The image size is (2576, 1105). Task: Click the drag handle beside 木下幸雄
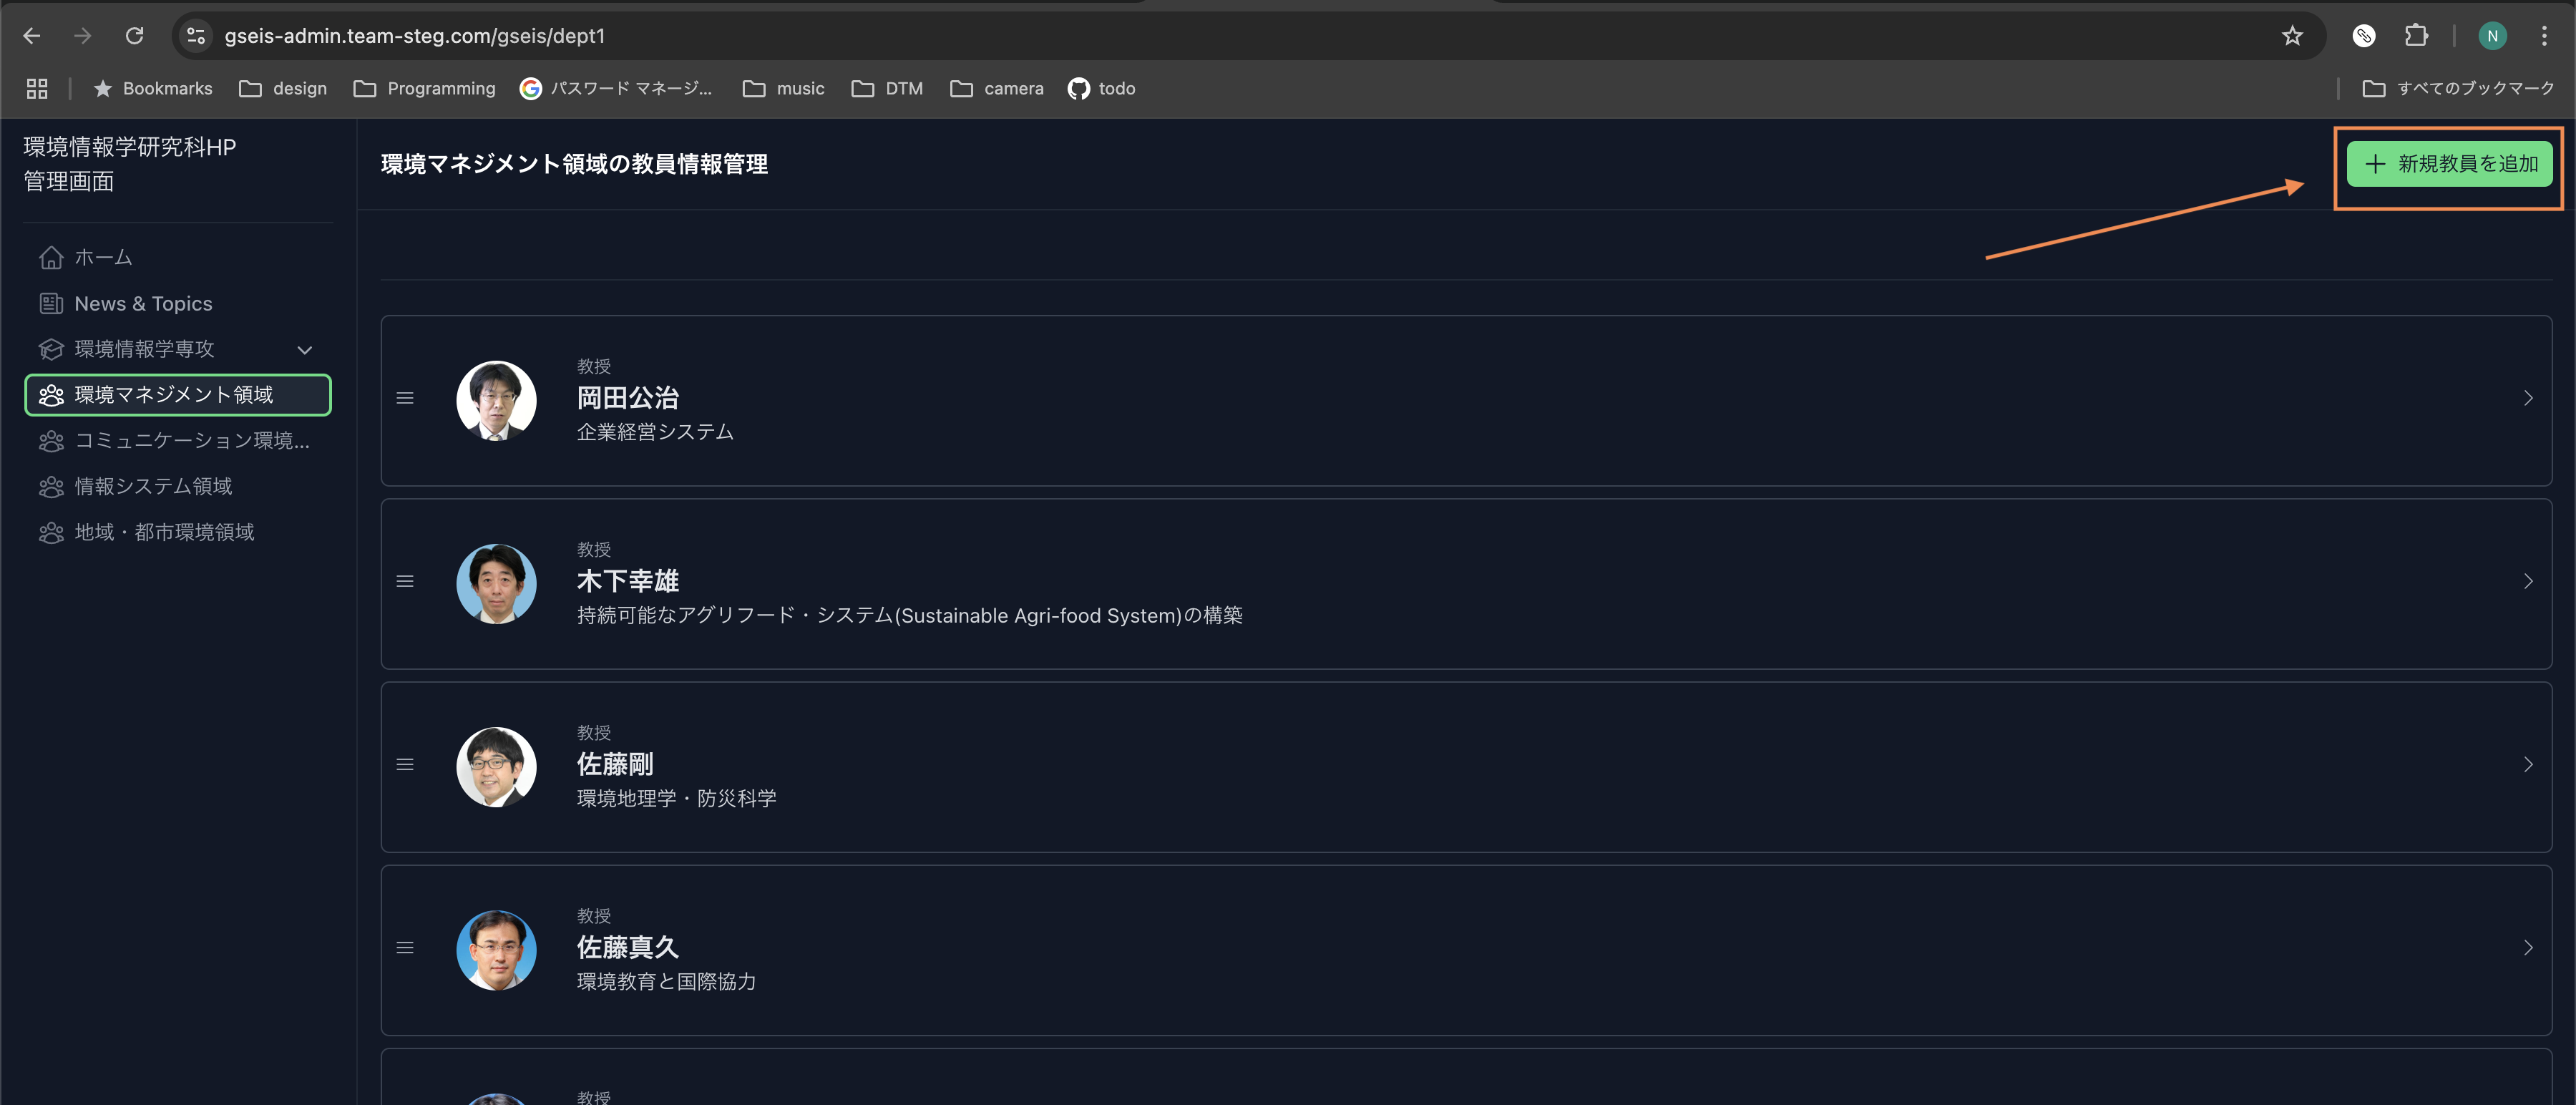click(x=405, y=581)
